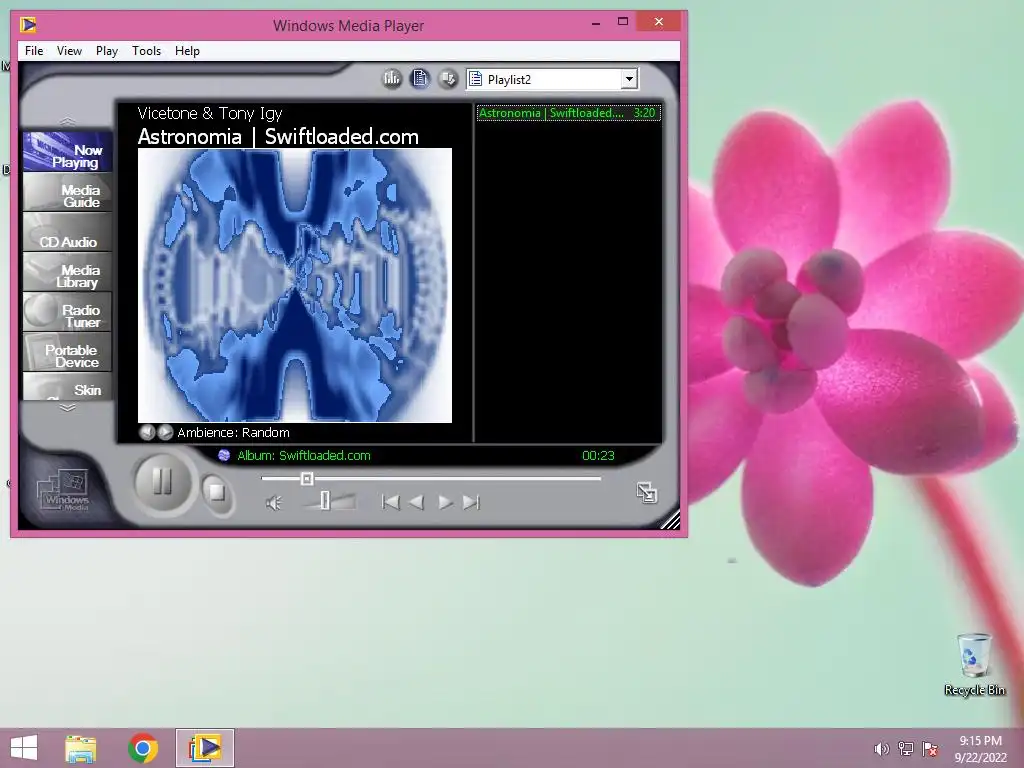Viewport: 1024px width, 768px height.
Task: Open the Media Library tab
Action: point(67,273)
